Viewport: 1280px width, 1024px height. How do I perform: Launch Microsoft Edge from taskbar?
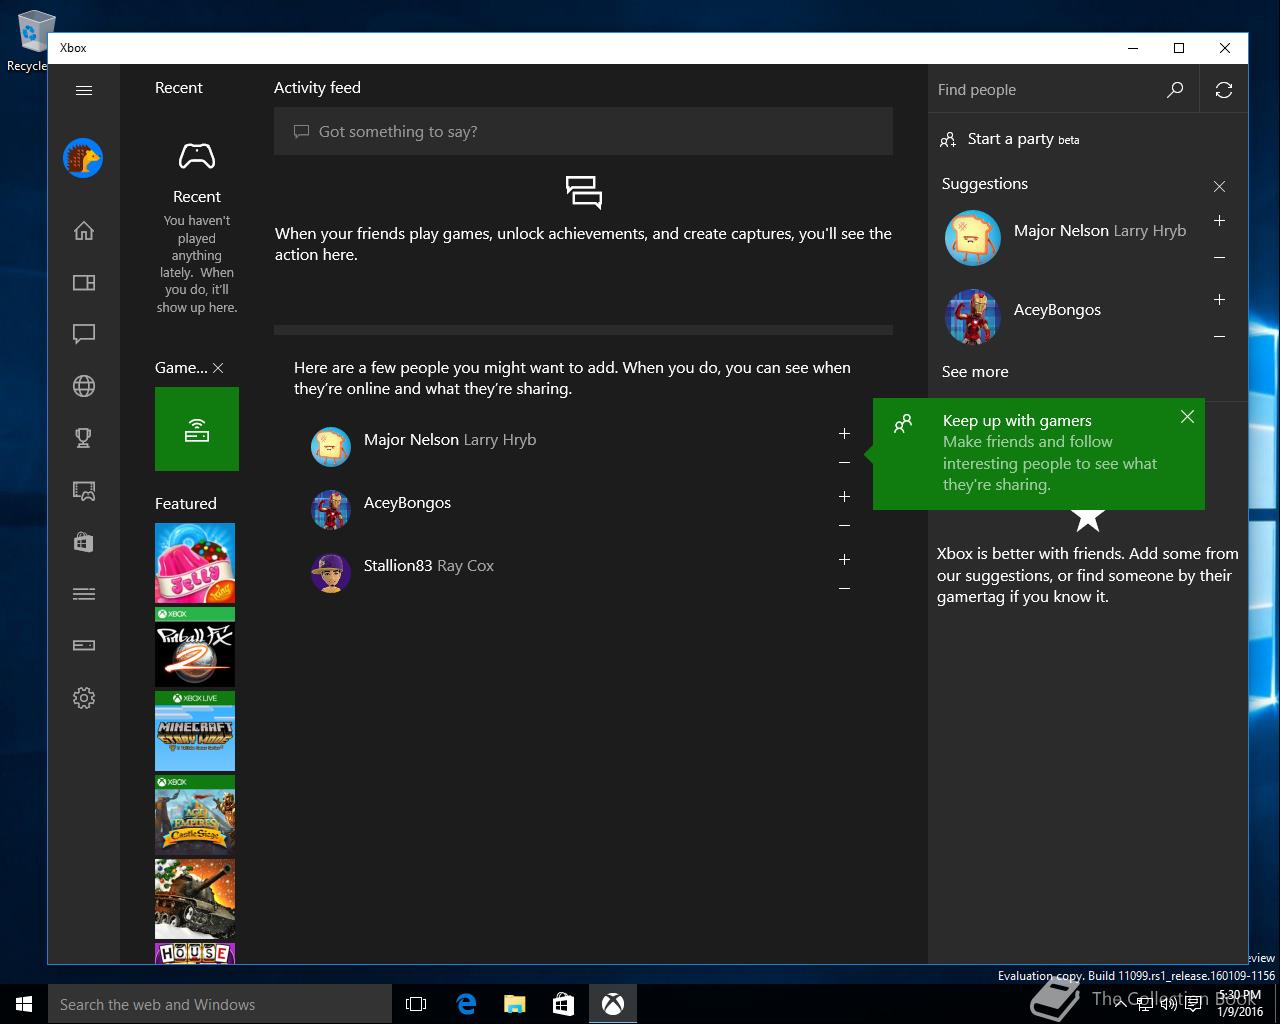(466, 1004)
